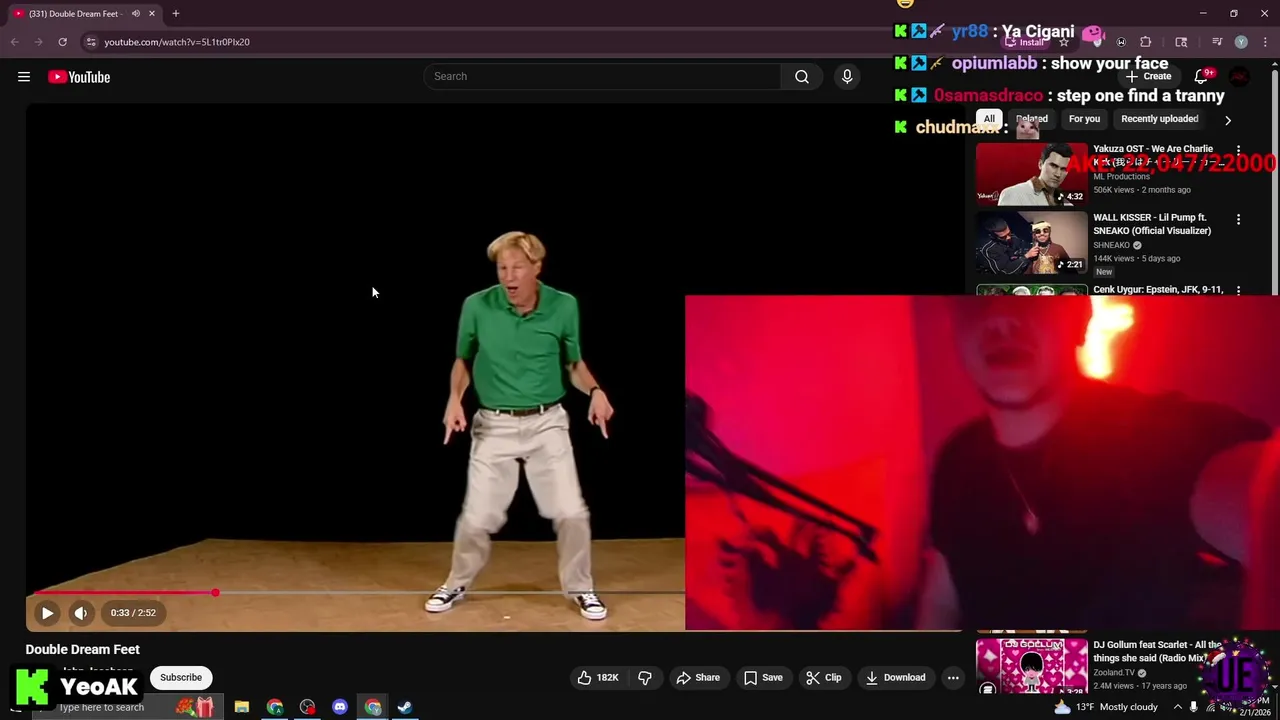This screenshot has height=720, width=1280.
Task: Bookmark this page with the star icon
Action: coord(1064,42)
